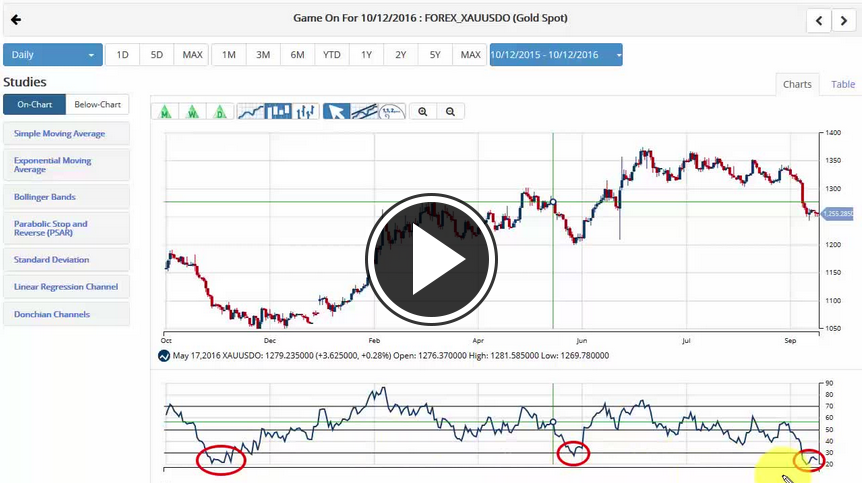Select the 1D range button
The width and height of the screenshot is (862, 483).
[123, 55]
